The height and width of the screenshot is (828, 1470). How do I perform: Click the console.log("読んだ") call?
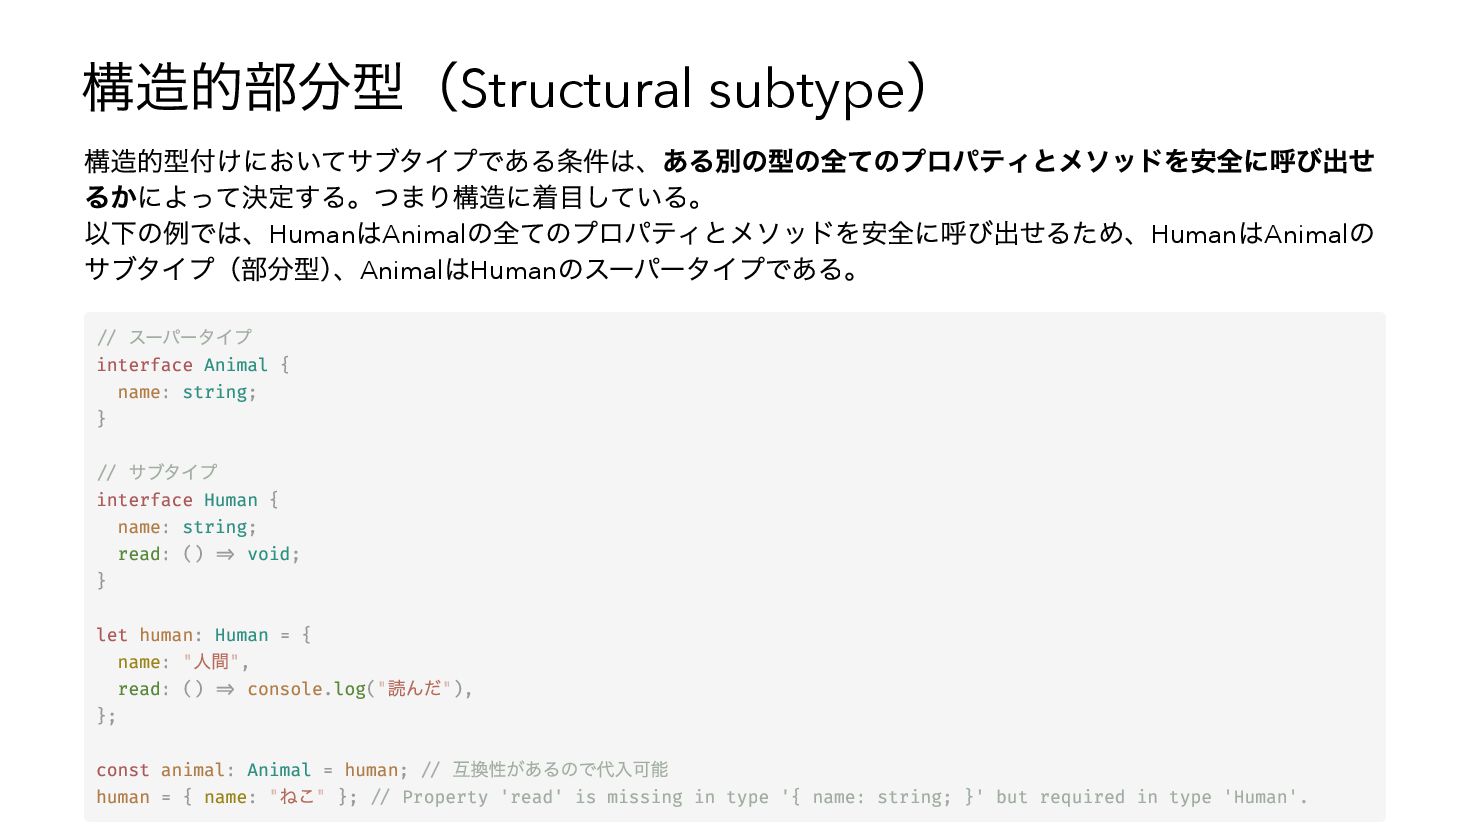pos(358,689)
